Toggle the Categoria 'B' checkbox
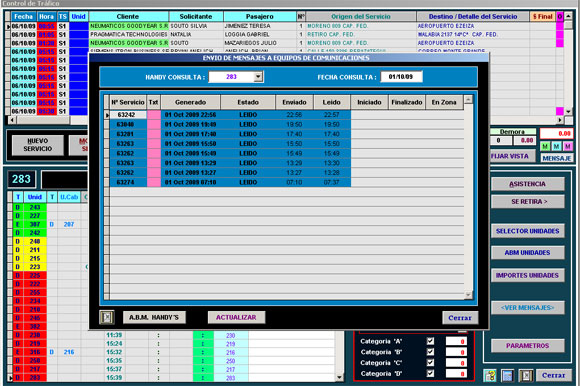Screen dimensions: 580x386 (430, 352)
